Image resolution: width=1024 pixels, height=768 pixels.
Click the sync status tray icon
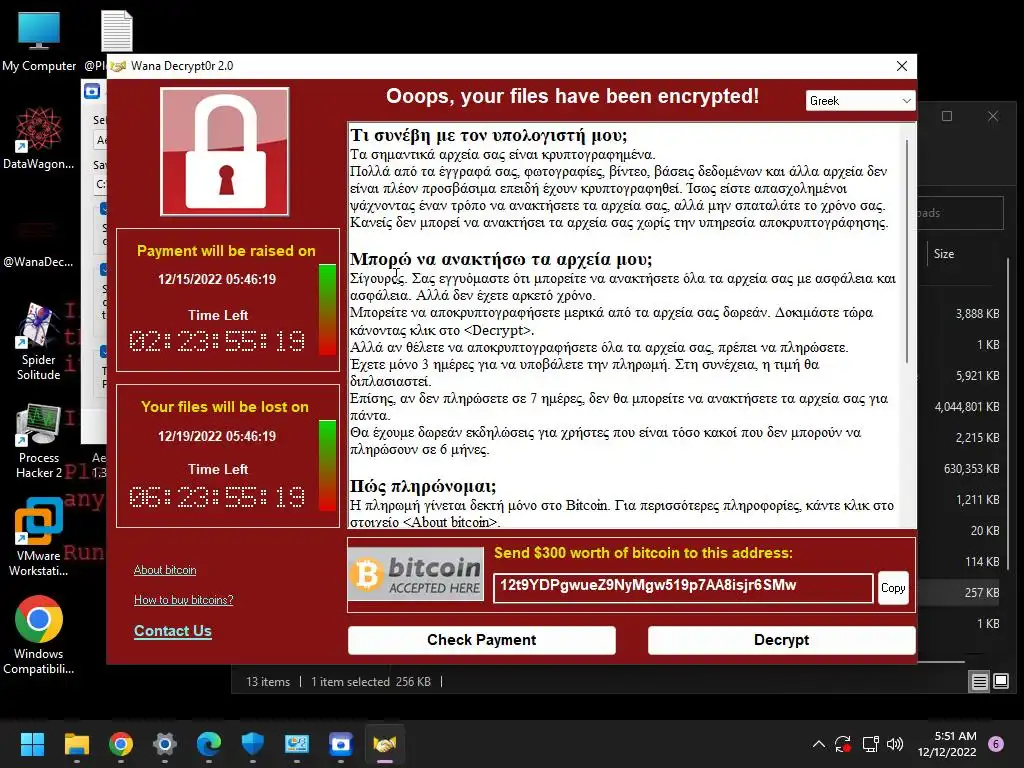(x=843, y=744)
